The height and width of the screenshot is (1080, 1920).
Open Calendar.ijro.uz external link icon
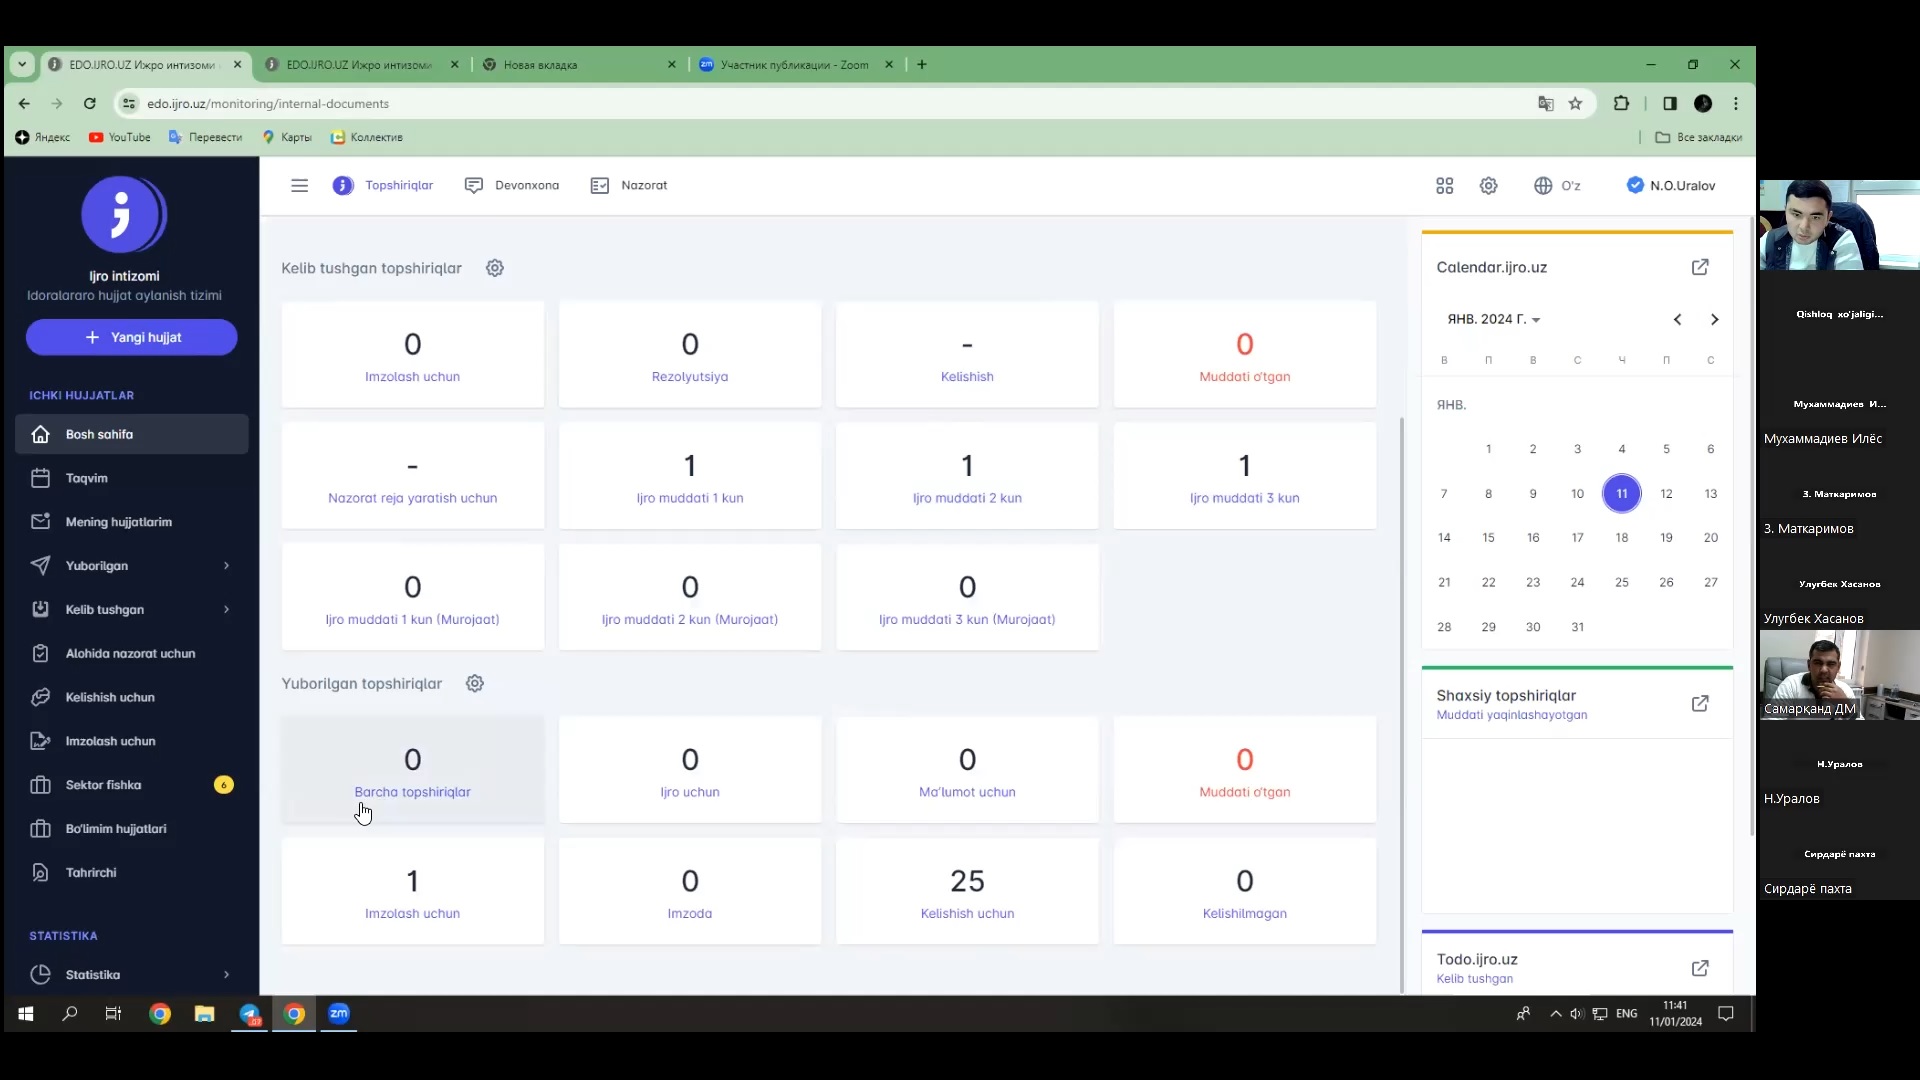click(1700, 268)
